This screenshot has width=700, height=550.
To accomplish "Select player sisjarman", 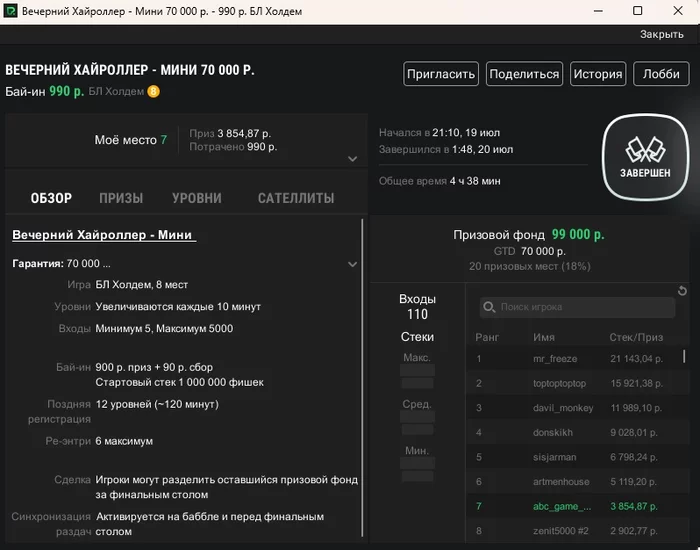I will point(554,457).
